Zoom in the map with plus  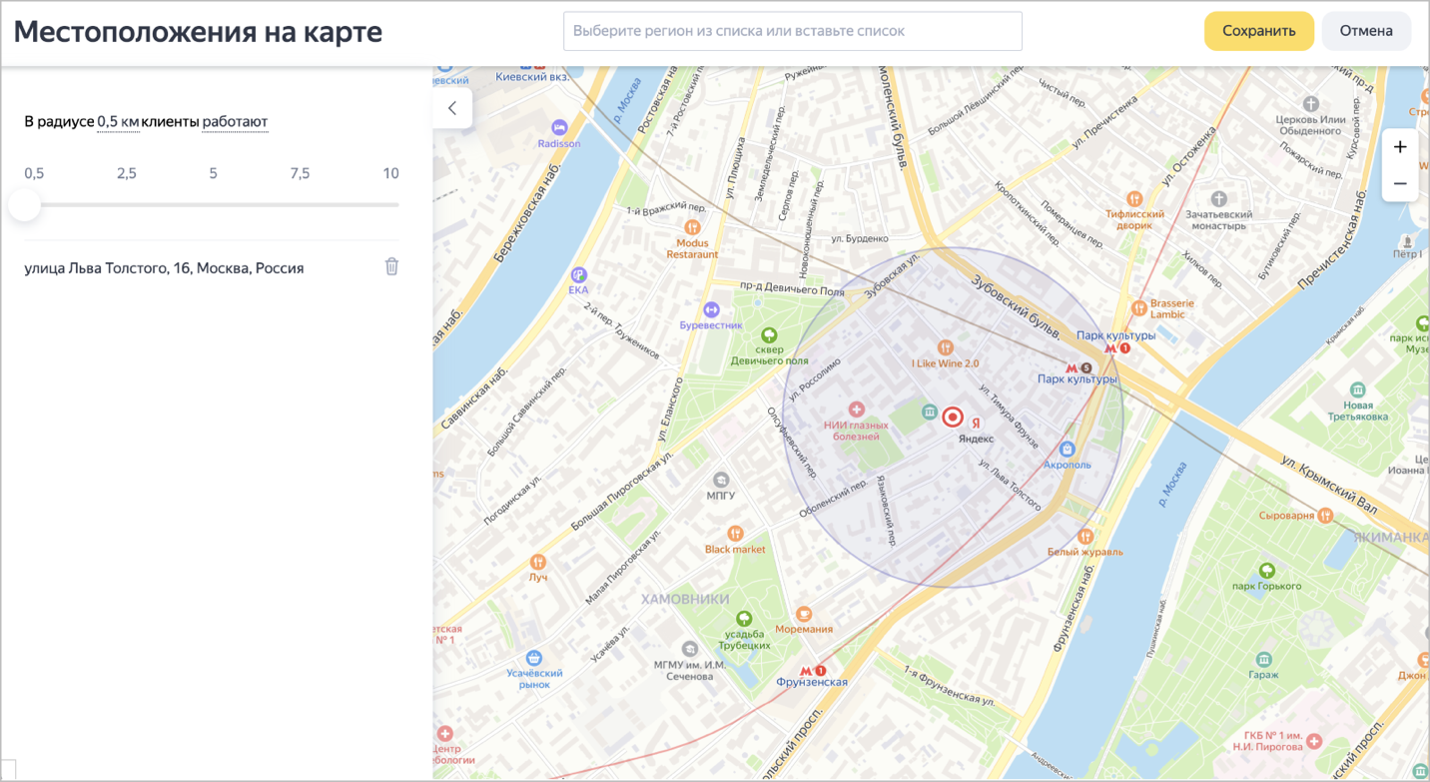point(1400,147)
